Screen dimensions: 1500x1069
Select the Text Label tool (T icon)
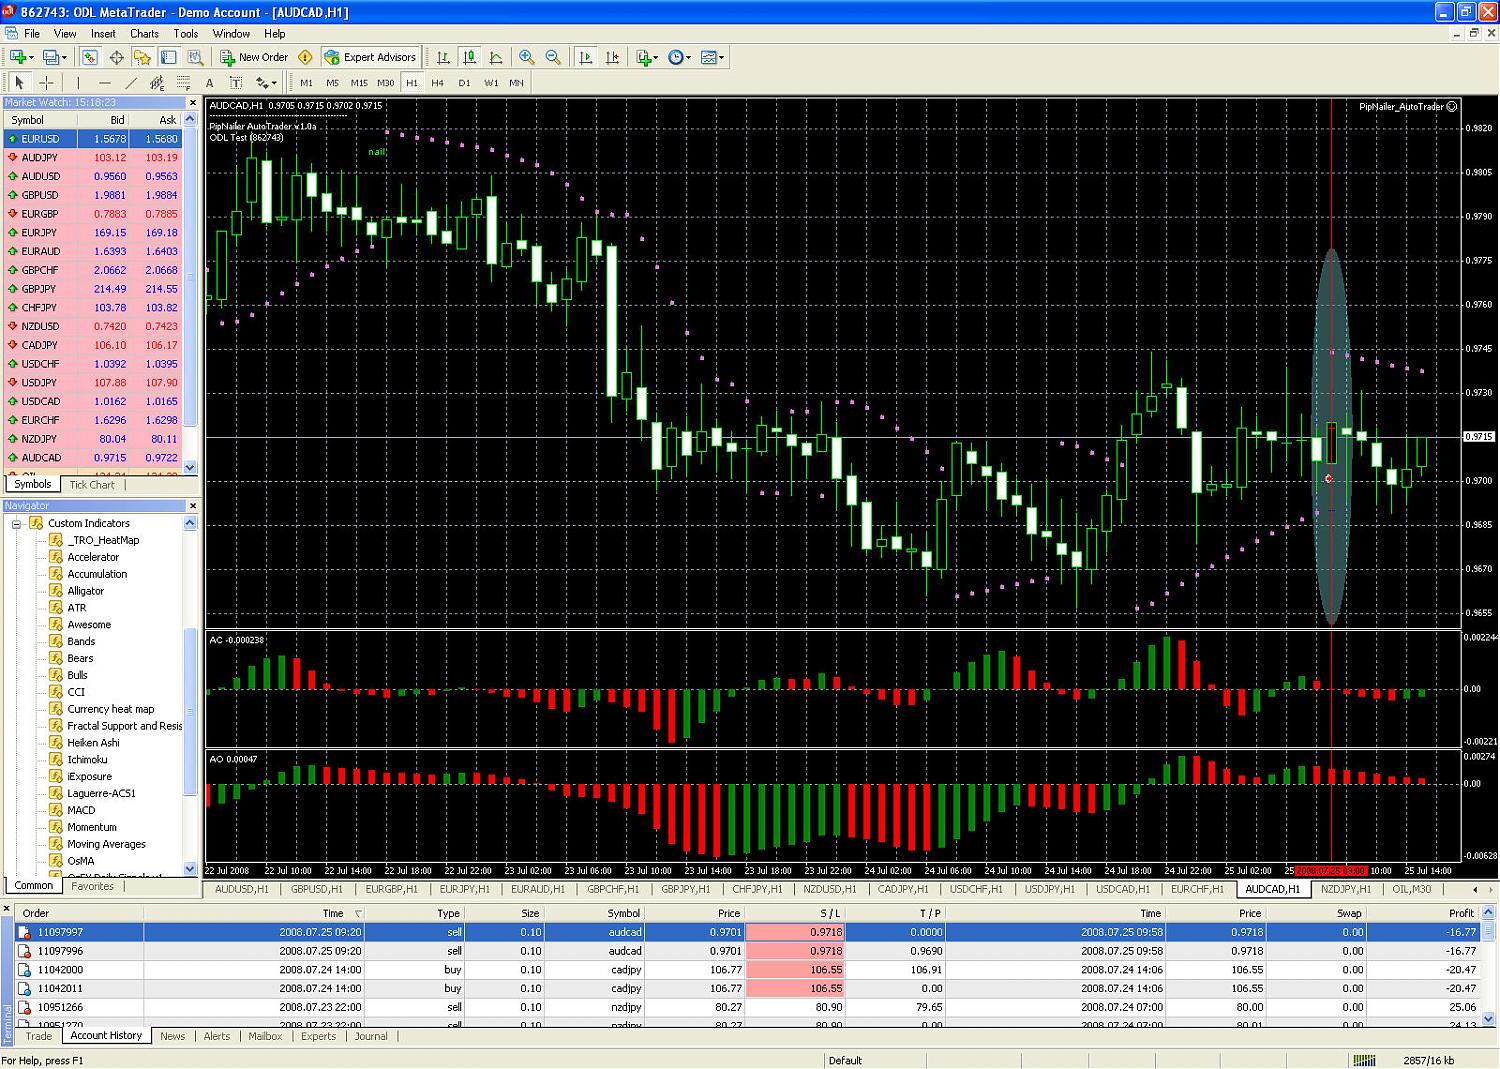tap(236, 82)
